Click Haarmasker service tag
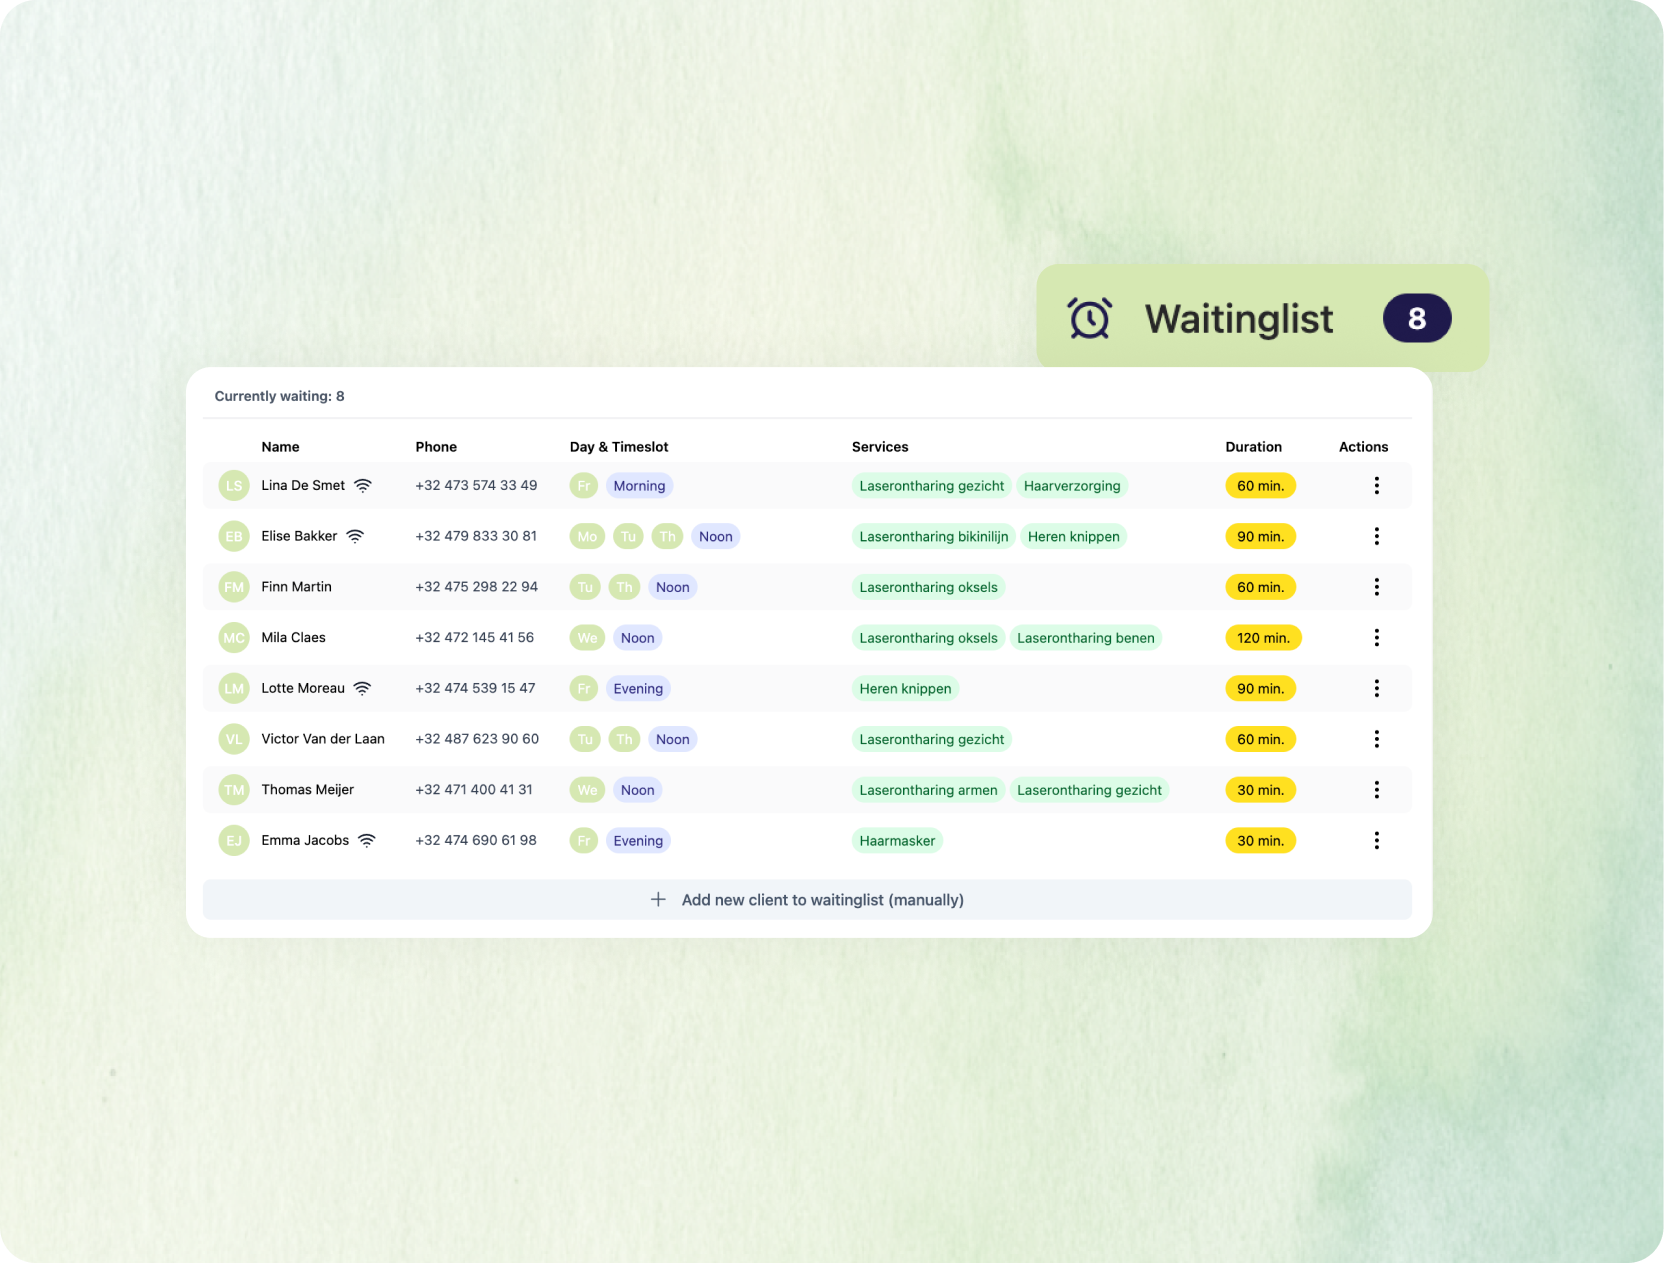This screenshot has height=1263, width=1664. (897, 840)
